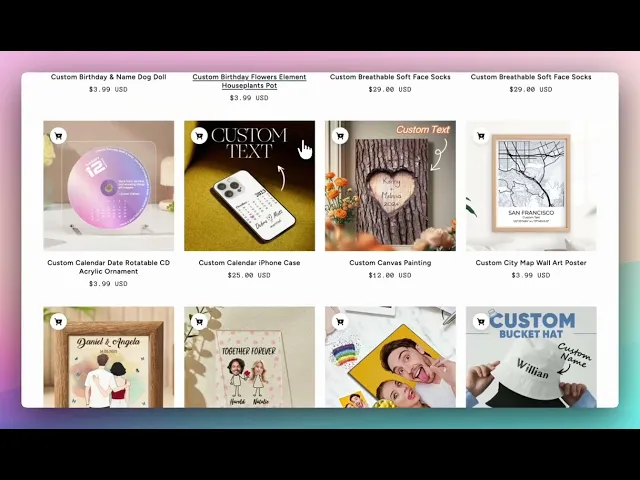Select the Daniel & Angela framed couple image
The height and width of the screenshot is (480, 640).
coord(109,357)
